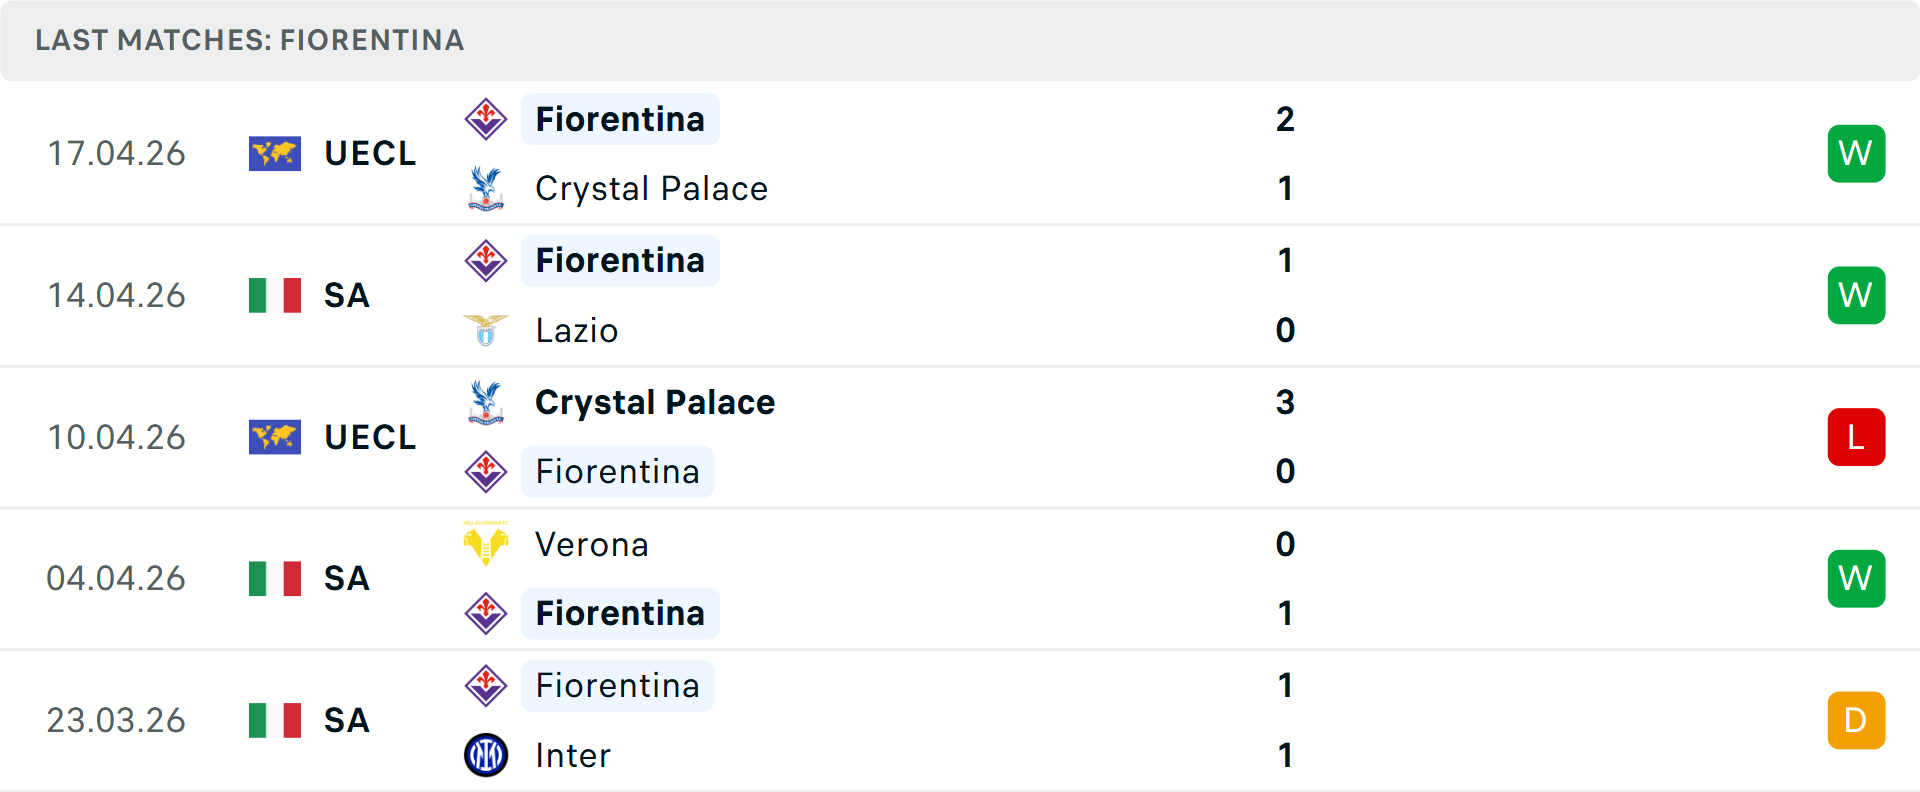This screenshot has height=792, width=1920.
Task: Click the Inter Milan crest
Action: (x=486, y=755)
